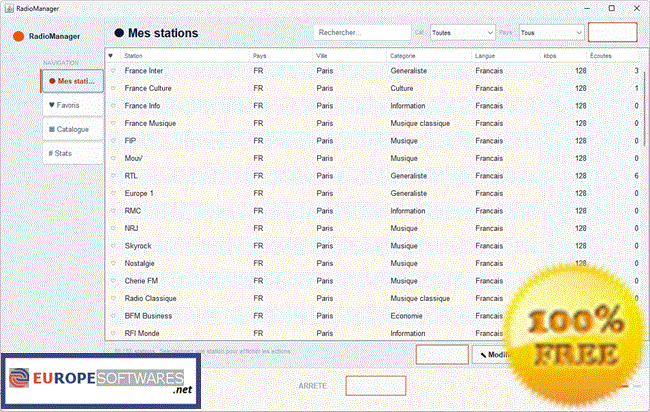Open the Tous country dropdown
Image resolution: width=650 pixels, height=412 pixels.
[552, 33]
